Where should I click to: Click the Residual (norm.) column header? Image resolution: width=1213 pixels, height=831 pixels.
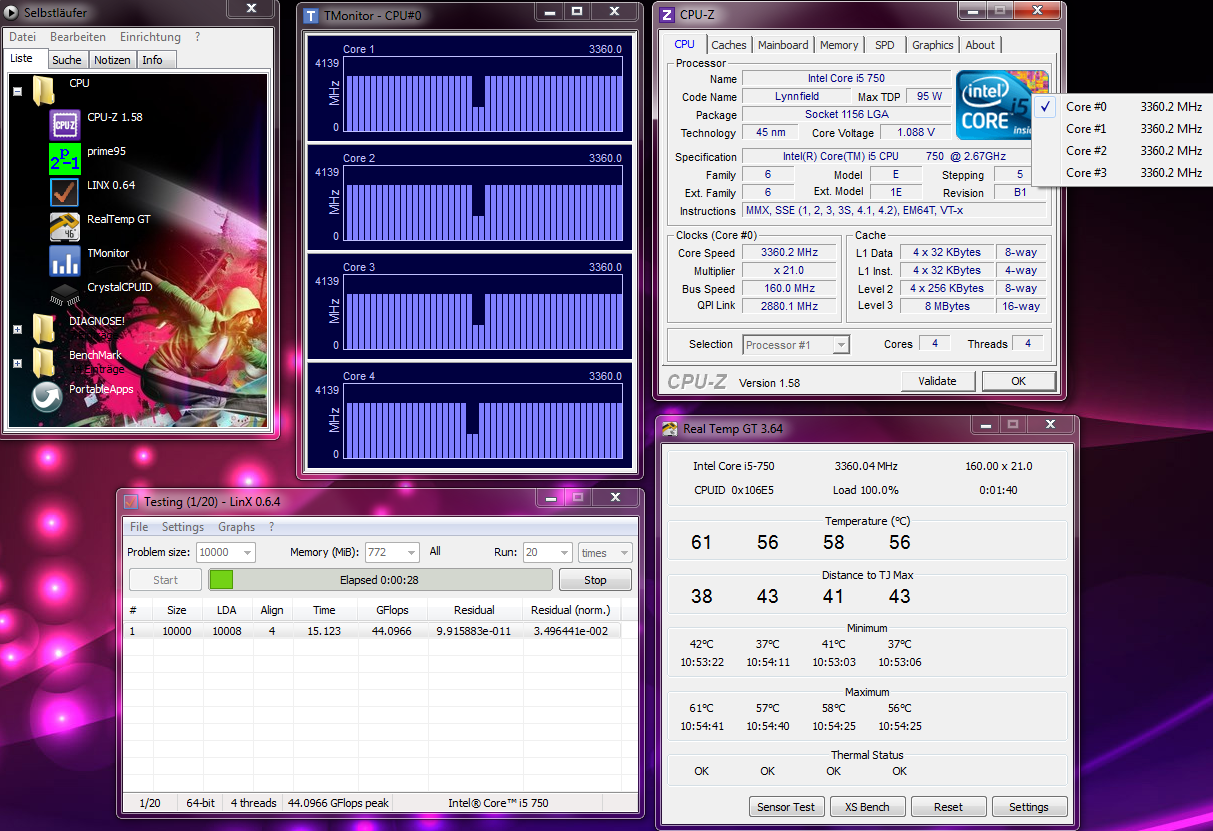[x=570, y=610]
